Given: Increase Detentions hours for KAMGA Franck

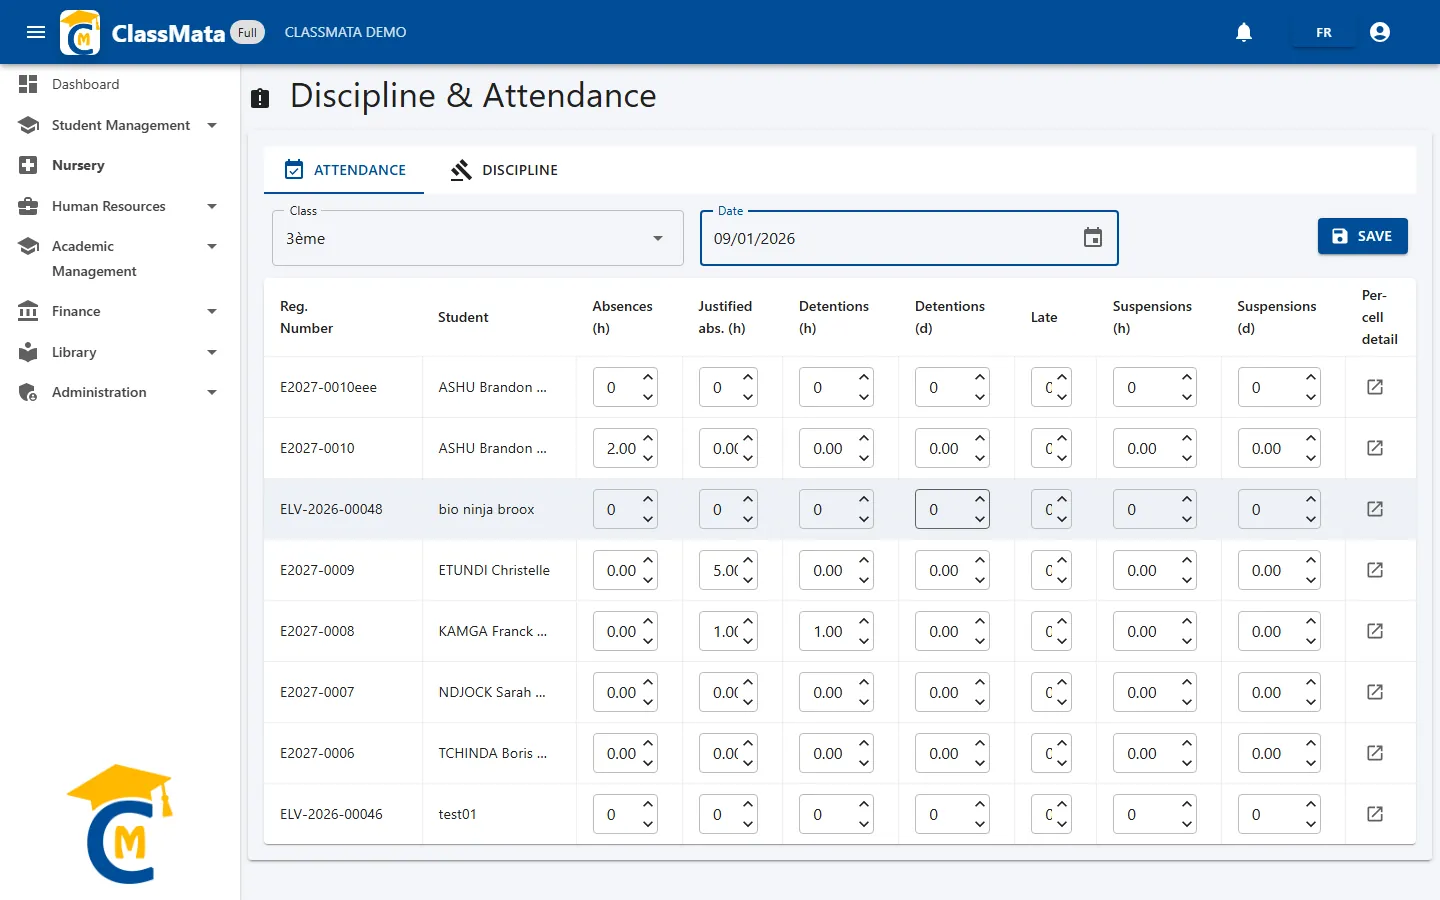Looking at the screenshot, I should click(x=864, y=621).
